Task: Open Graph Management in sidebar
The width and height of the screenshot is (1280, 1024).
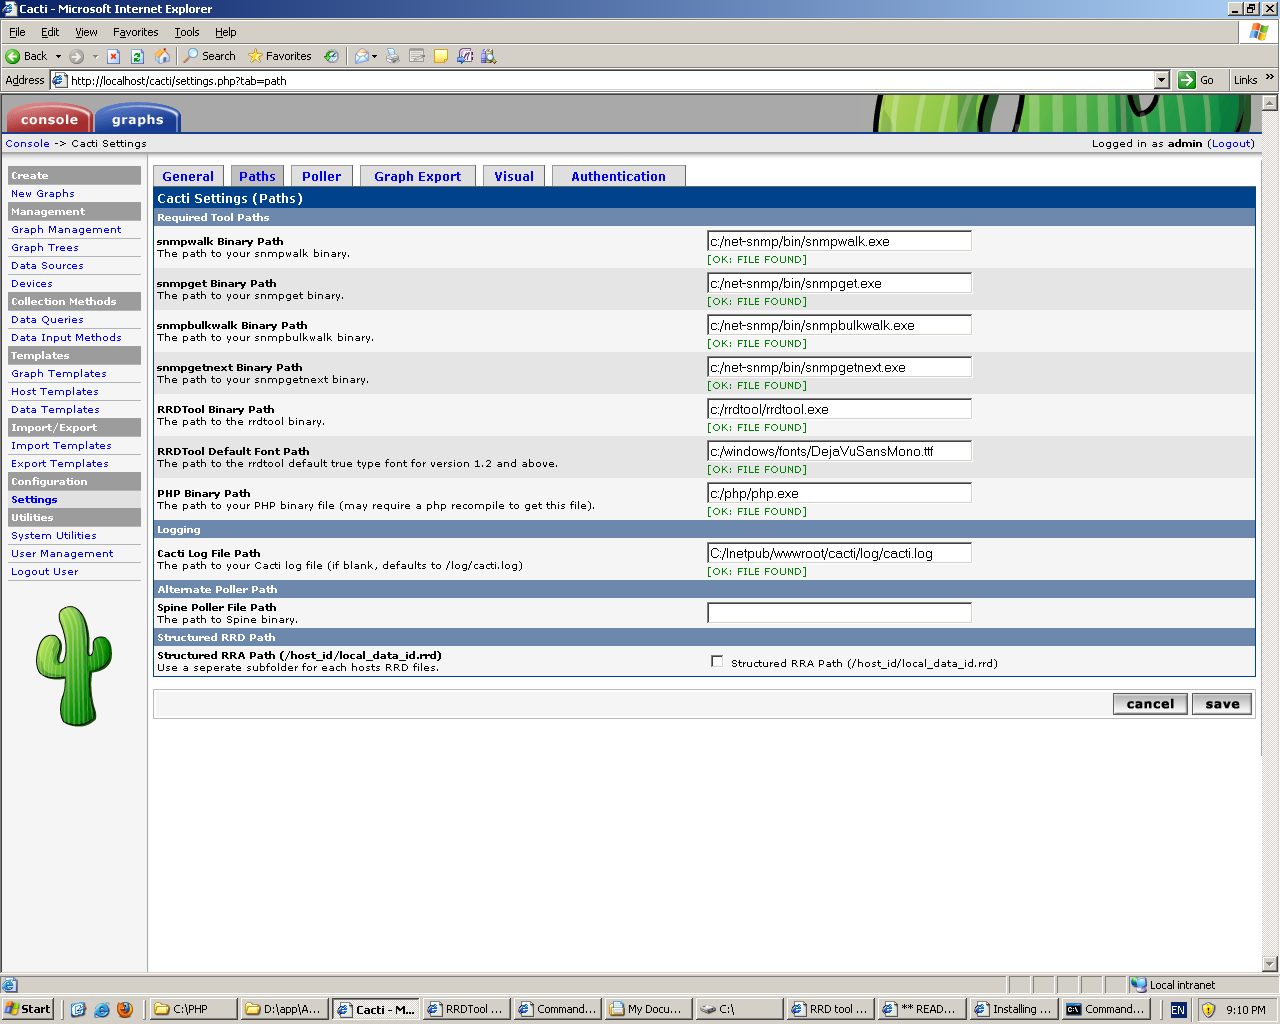Action: [66, 229]
